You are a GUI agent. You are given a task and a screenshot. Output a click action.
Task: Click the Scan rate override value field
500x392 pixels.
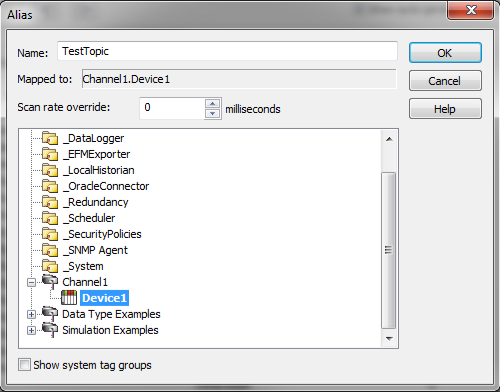[172, 108]
